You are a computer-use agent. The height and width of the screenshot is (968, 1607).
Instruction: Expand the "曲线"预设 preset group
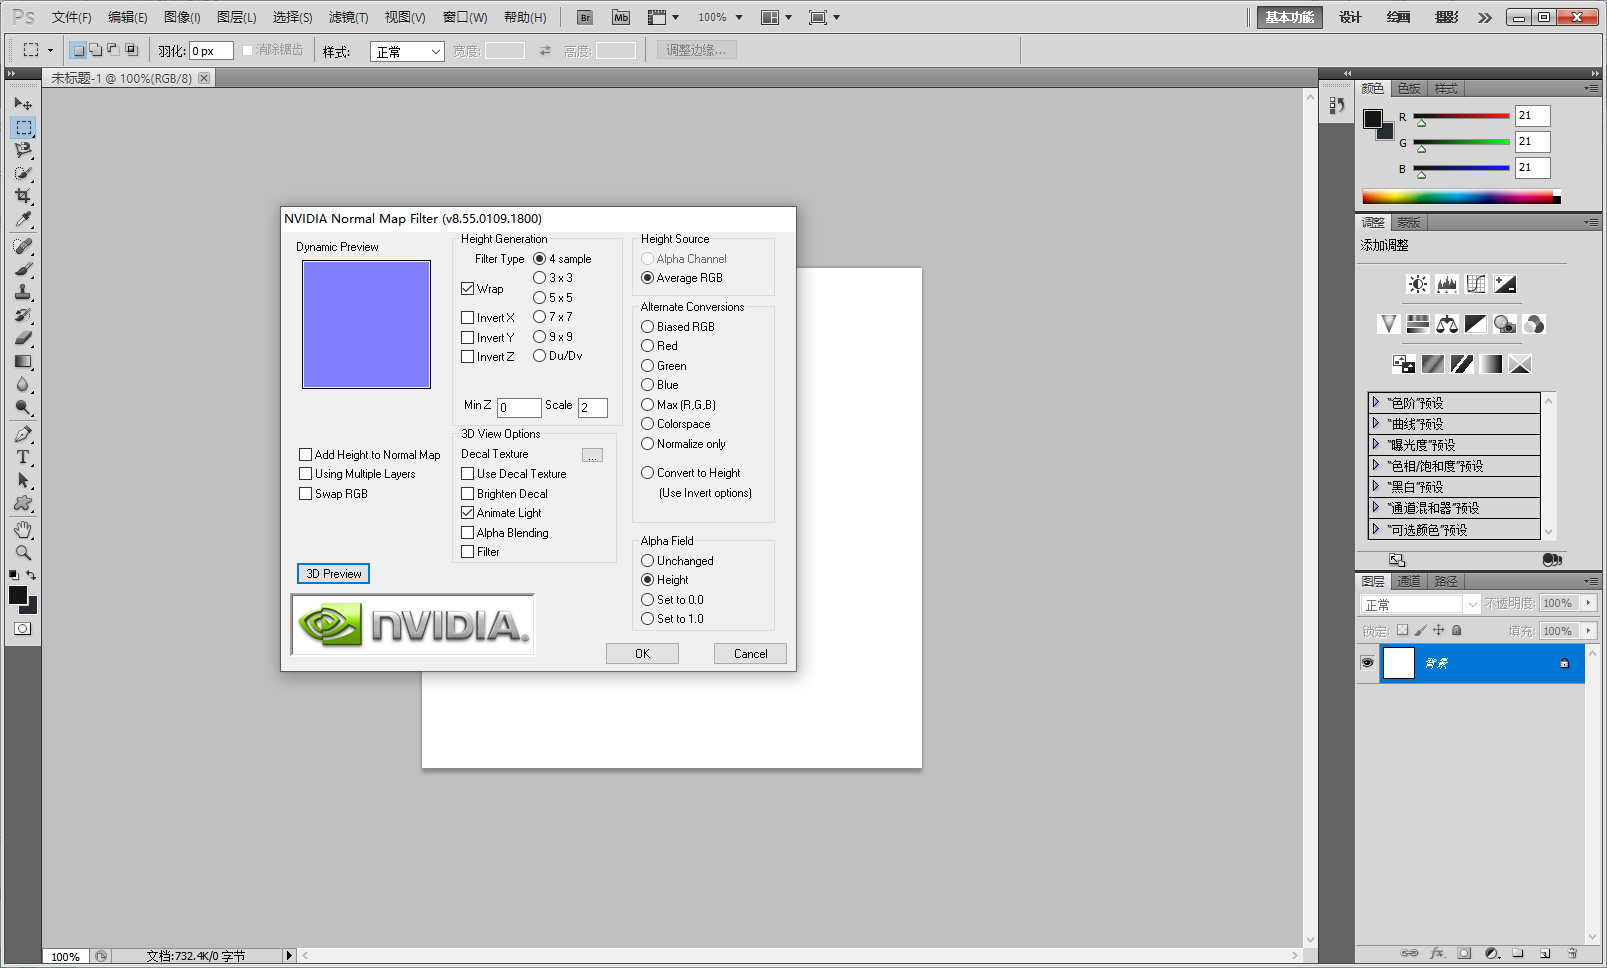(x=1376, y=424)
